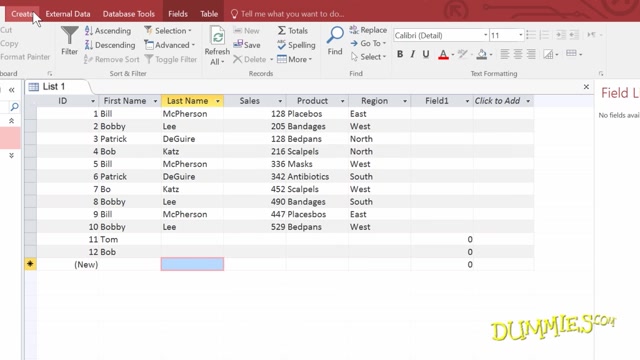Align text right

click(x=531, y=54)
